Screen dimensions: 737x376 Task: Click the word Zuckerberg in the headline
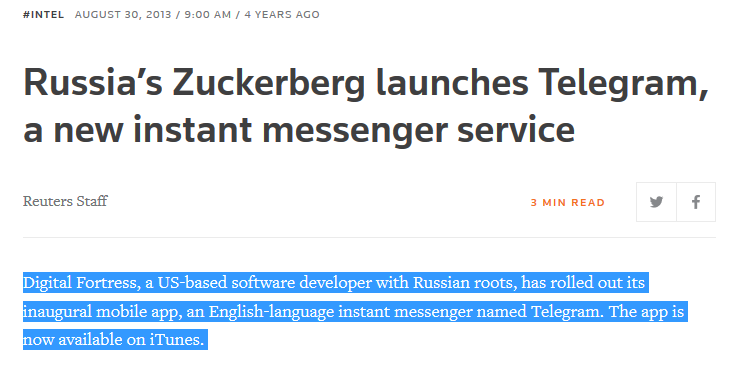(x=268, y=84)
